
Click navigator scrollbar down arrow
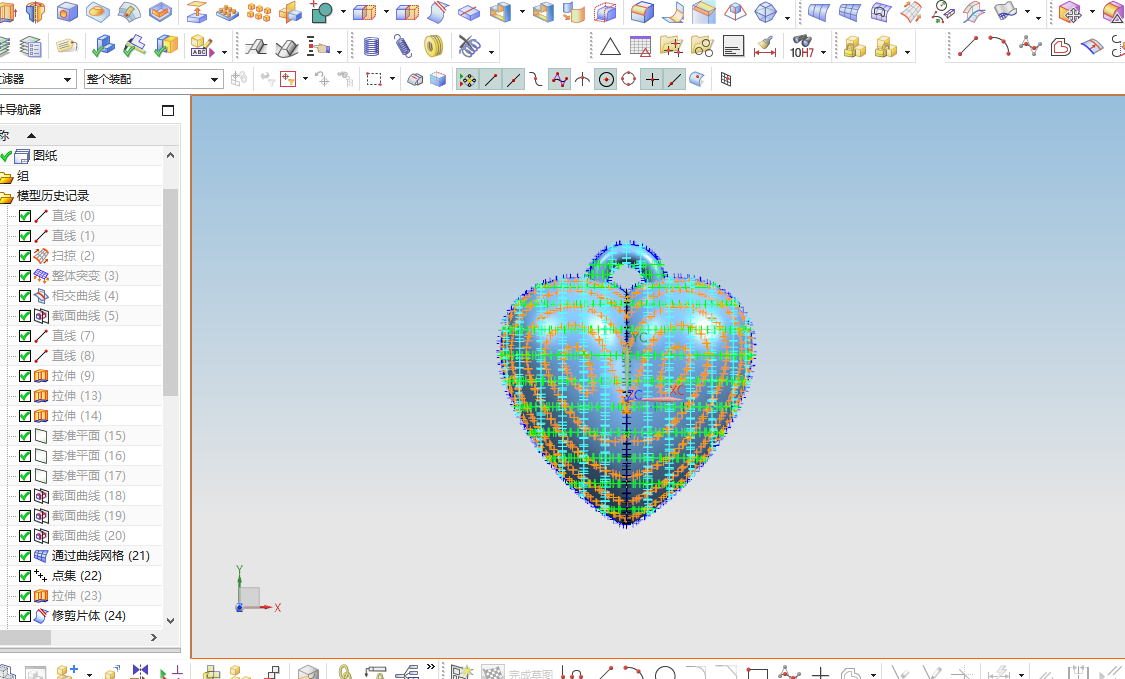click(170, 621)
